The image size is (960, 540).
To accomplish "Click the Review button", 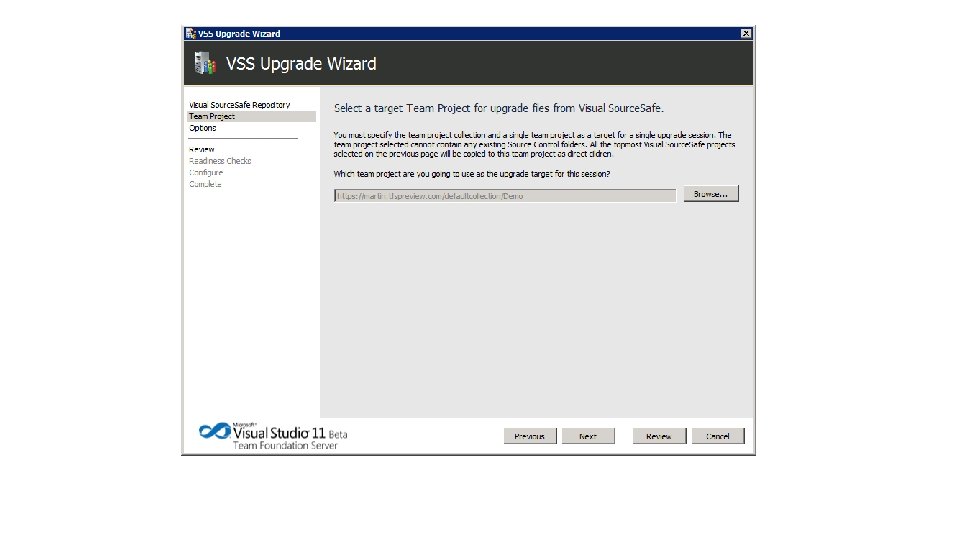I will (x=659, y=436).
